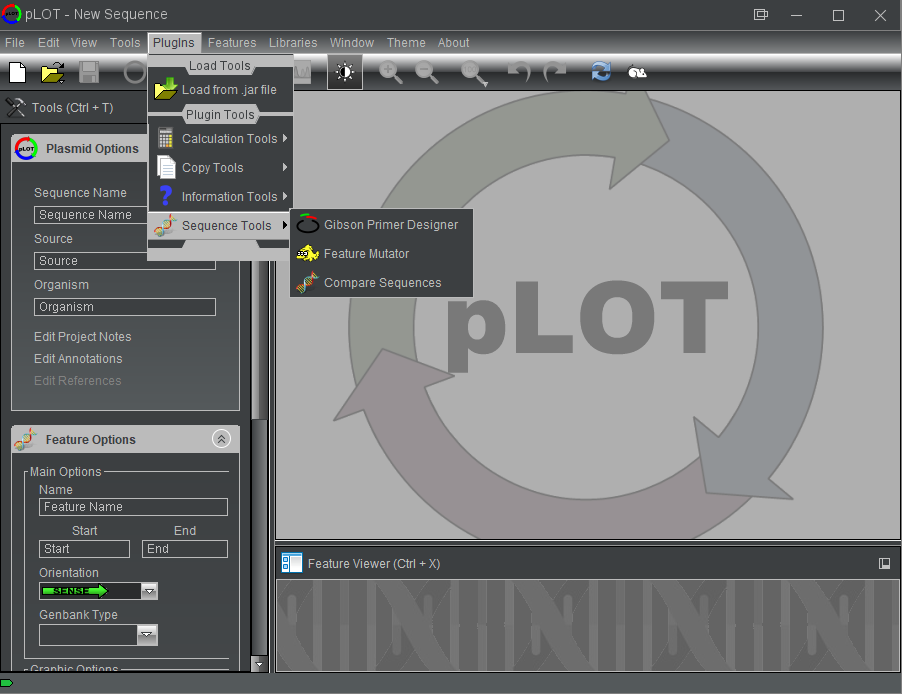Viewport: 902px width, 694px height.
Task: Click the zoom in magnifier icon
Action: tap(390, 72)
